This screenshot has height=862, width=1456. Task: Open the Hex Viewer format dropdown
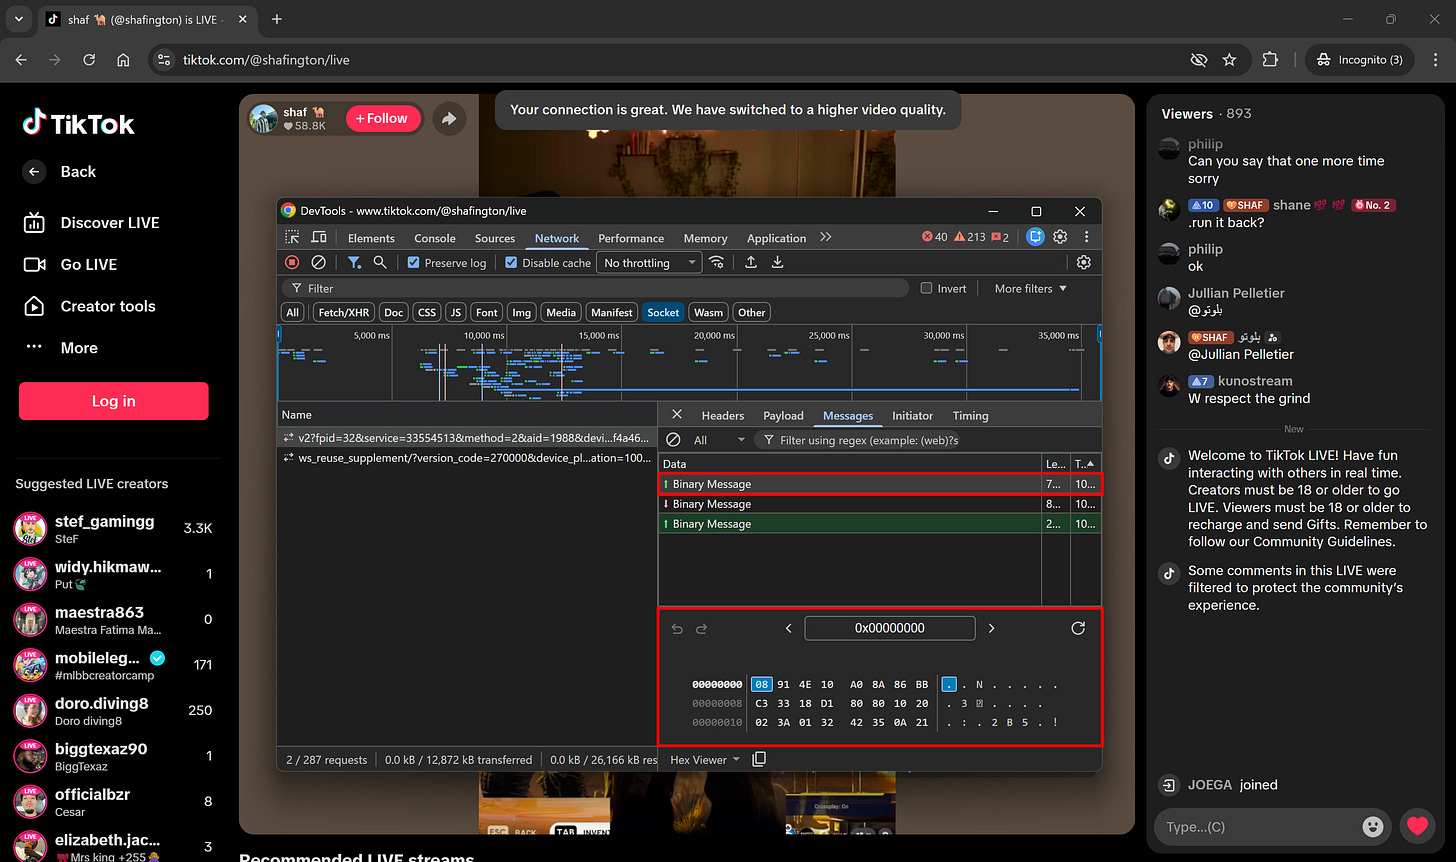[x=704, y=759]
